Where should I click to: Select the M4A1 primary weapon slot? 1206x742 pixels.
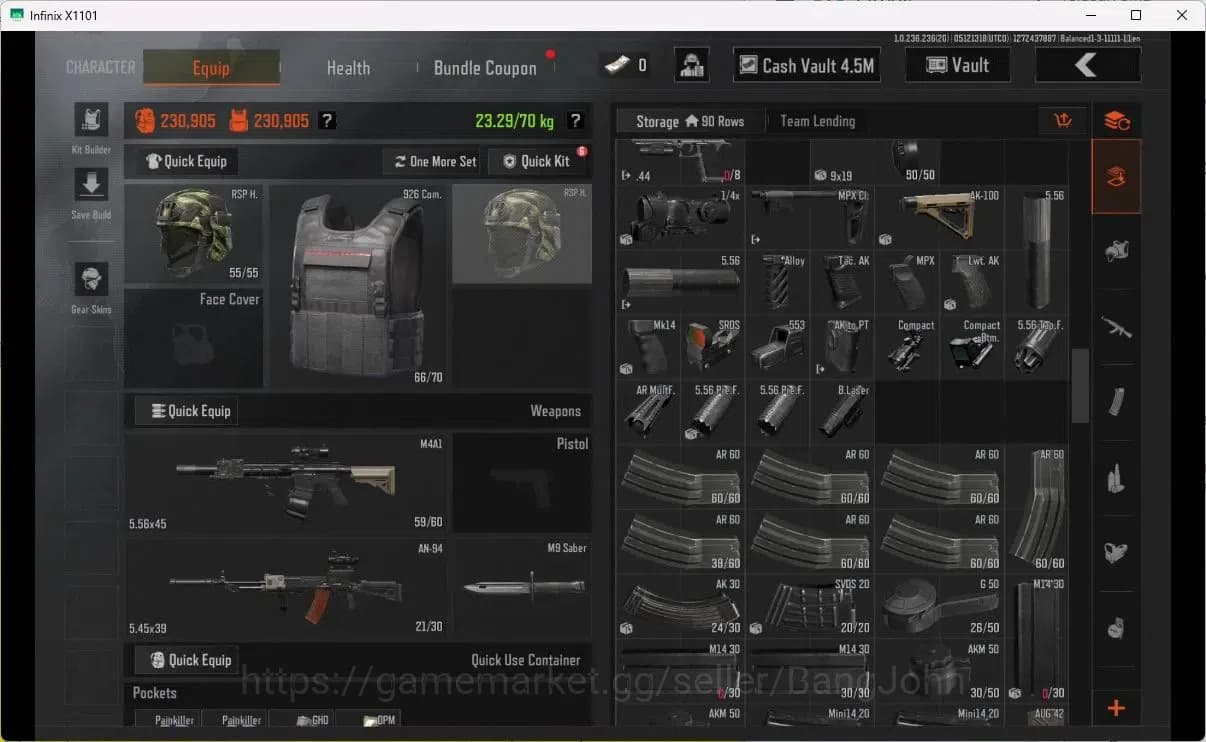[286, 482]
